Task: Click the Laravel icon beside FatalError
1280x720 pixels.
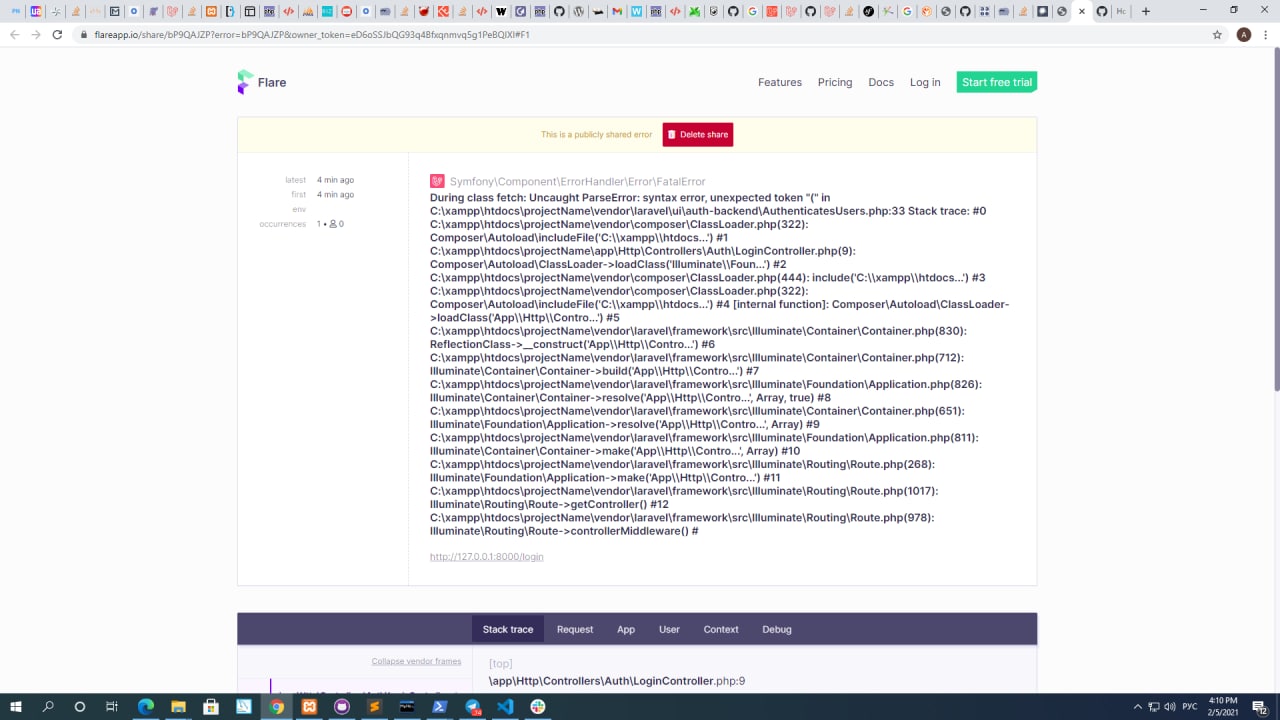Action: tap(437, 181)
